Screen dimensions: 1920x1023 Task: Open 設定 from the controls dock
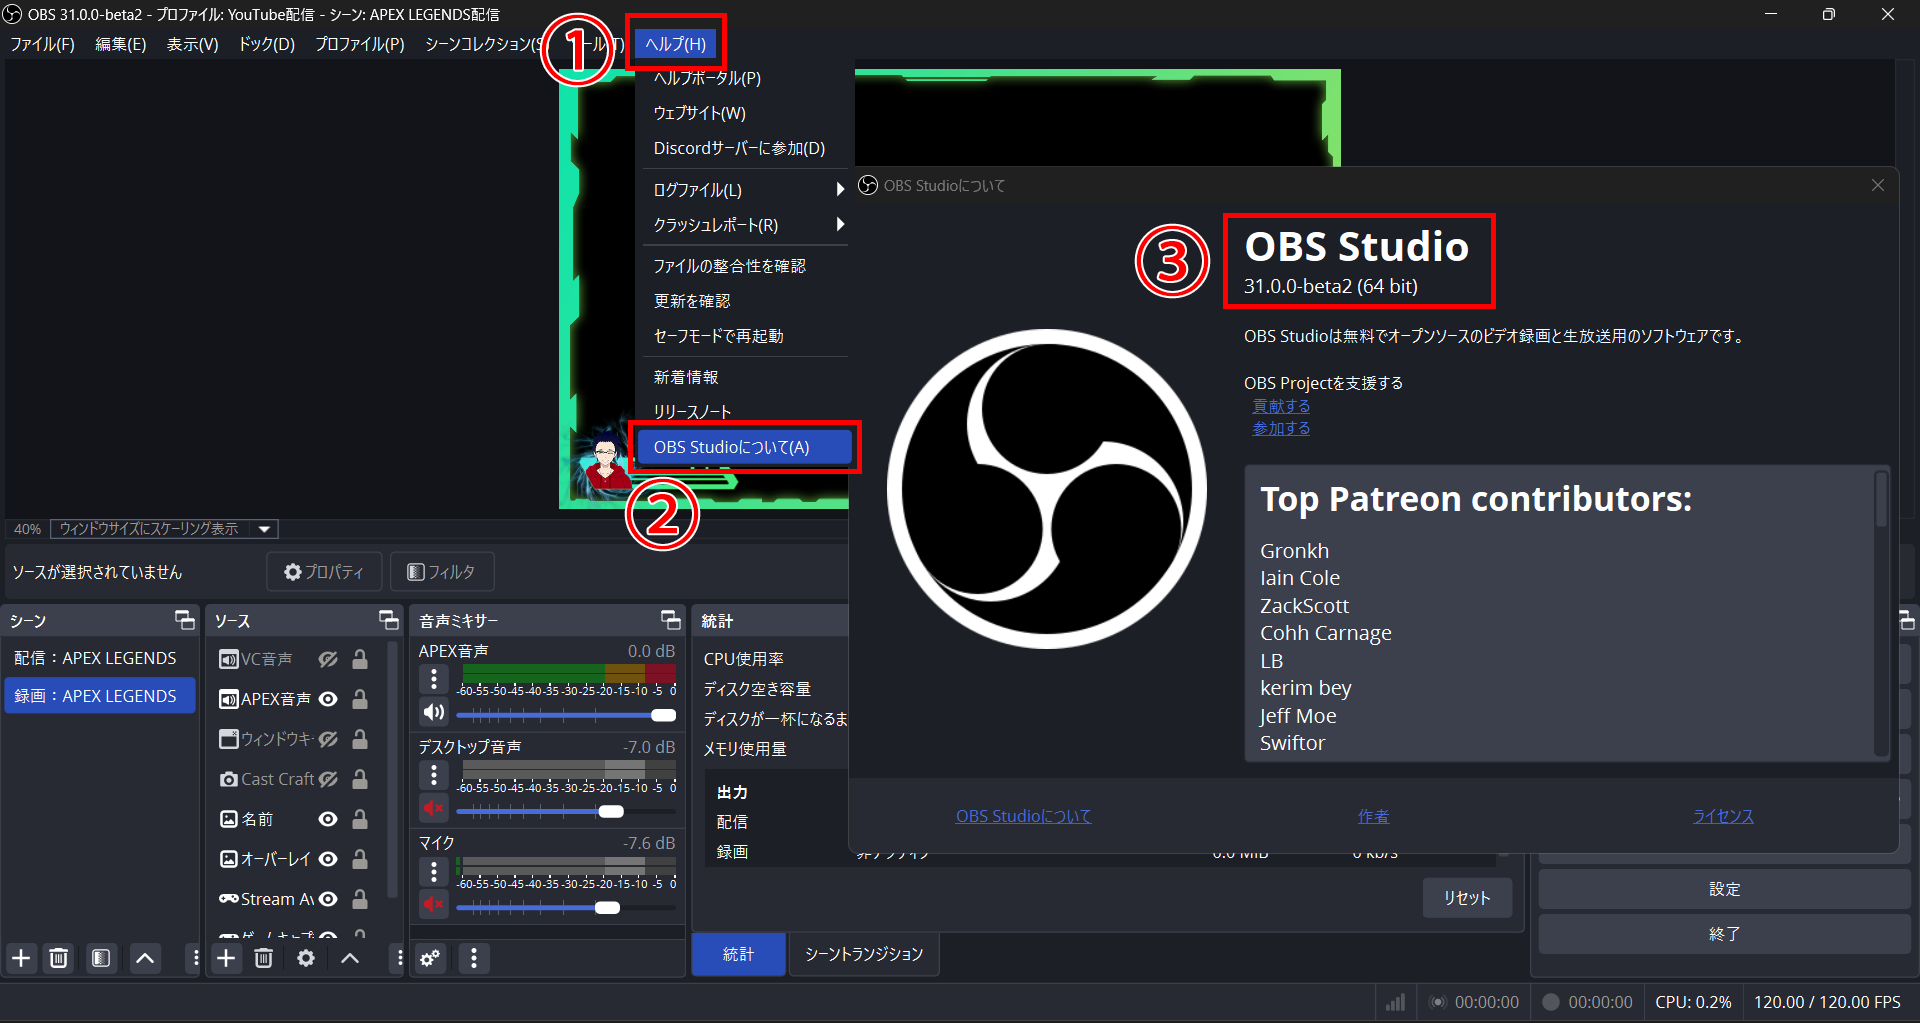click(1724, 889)
